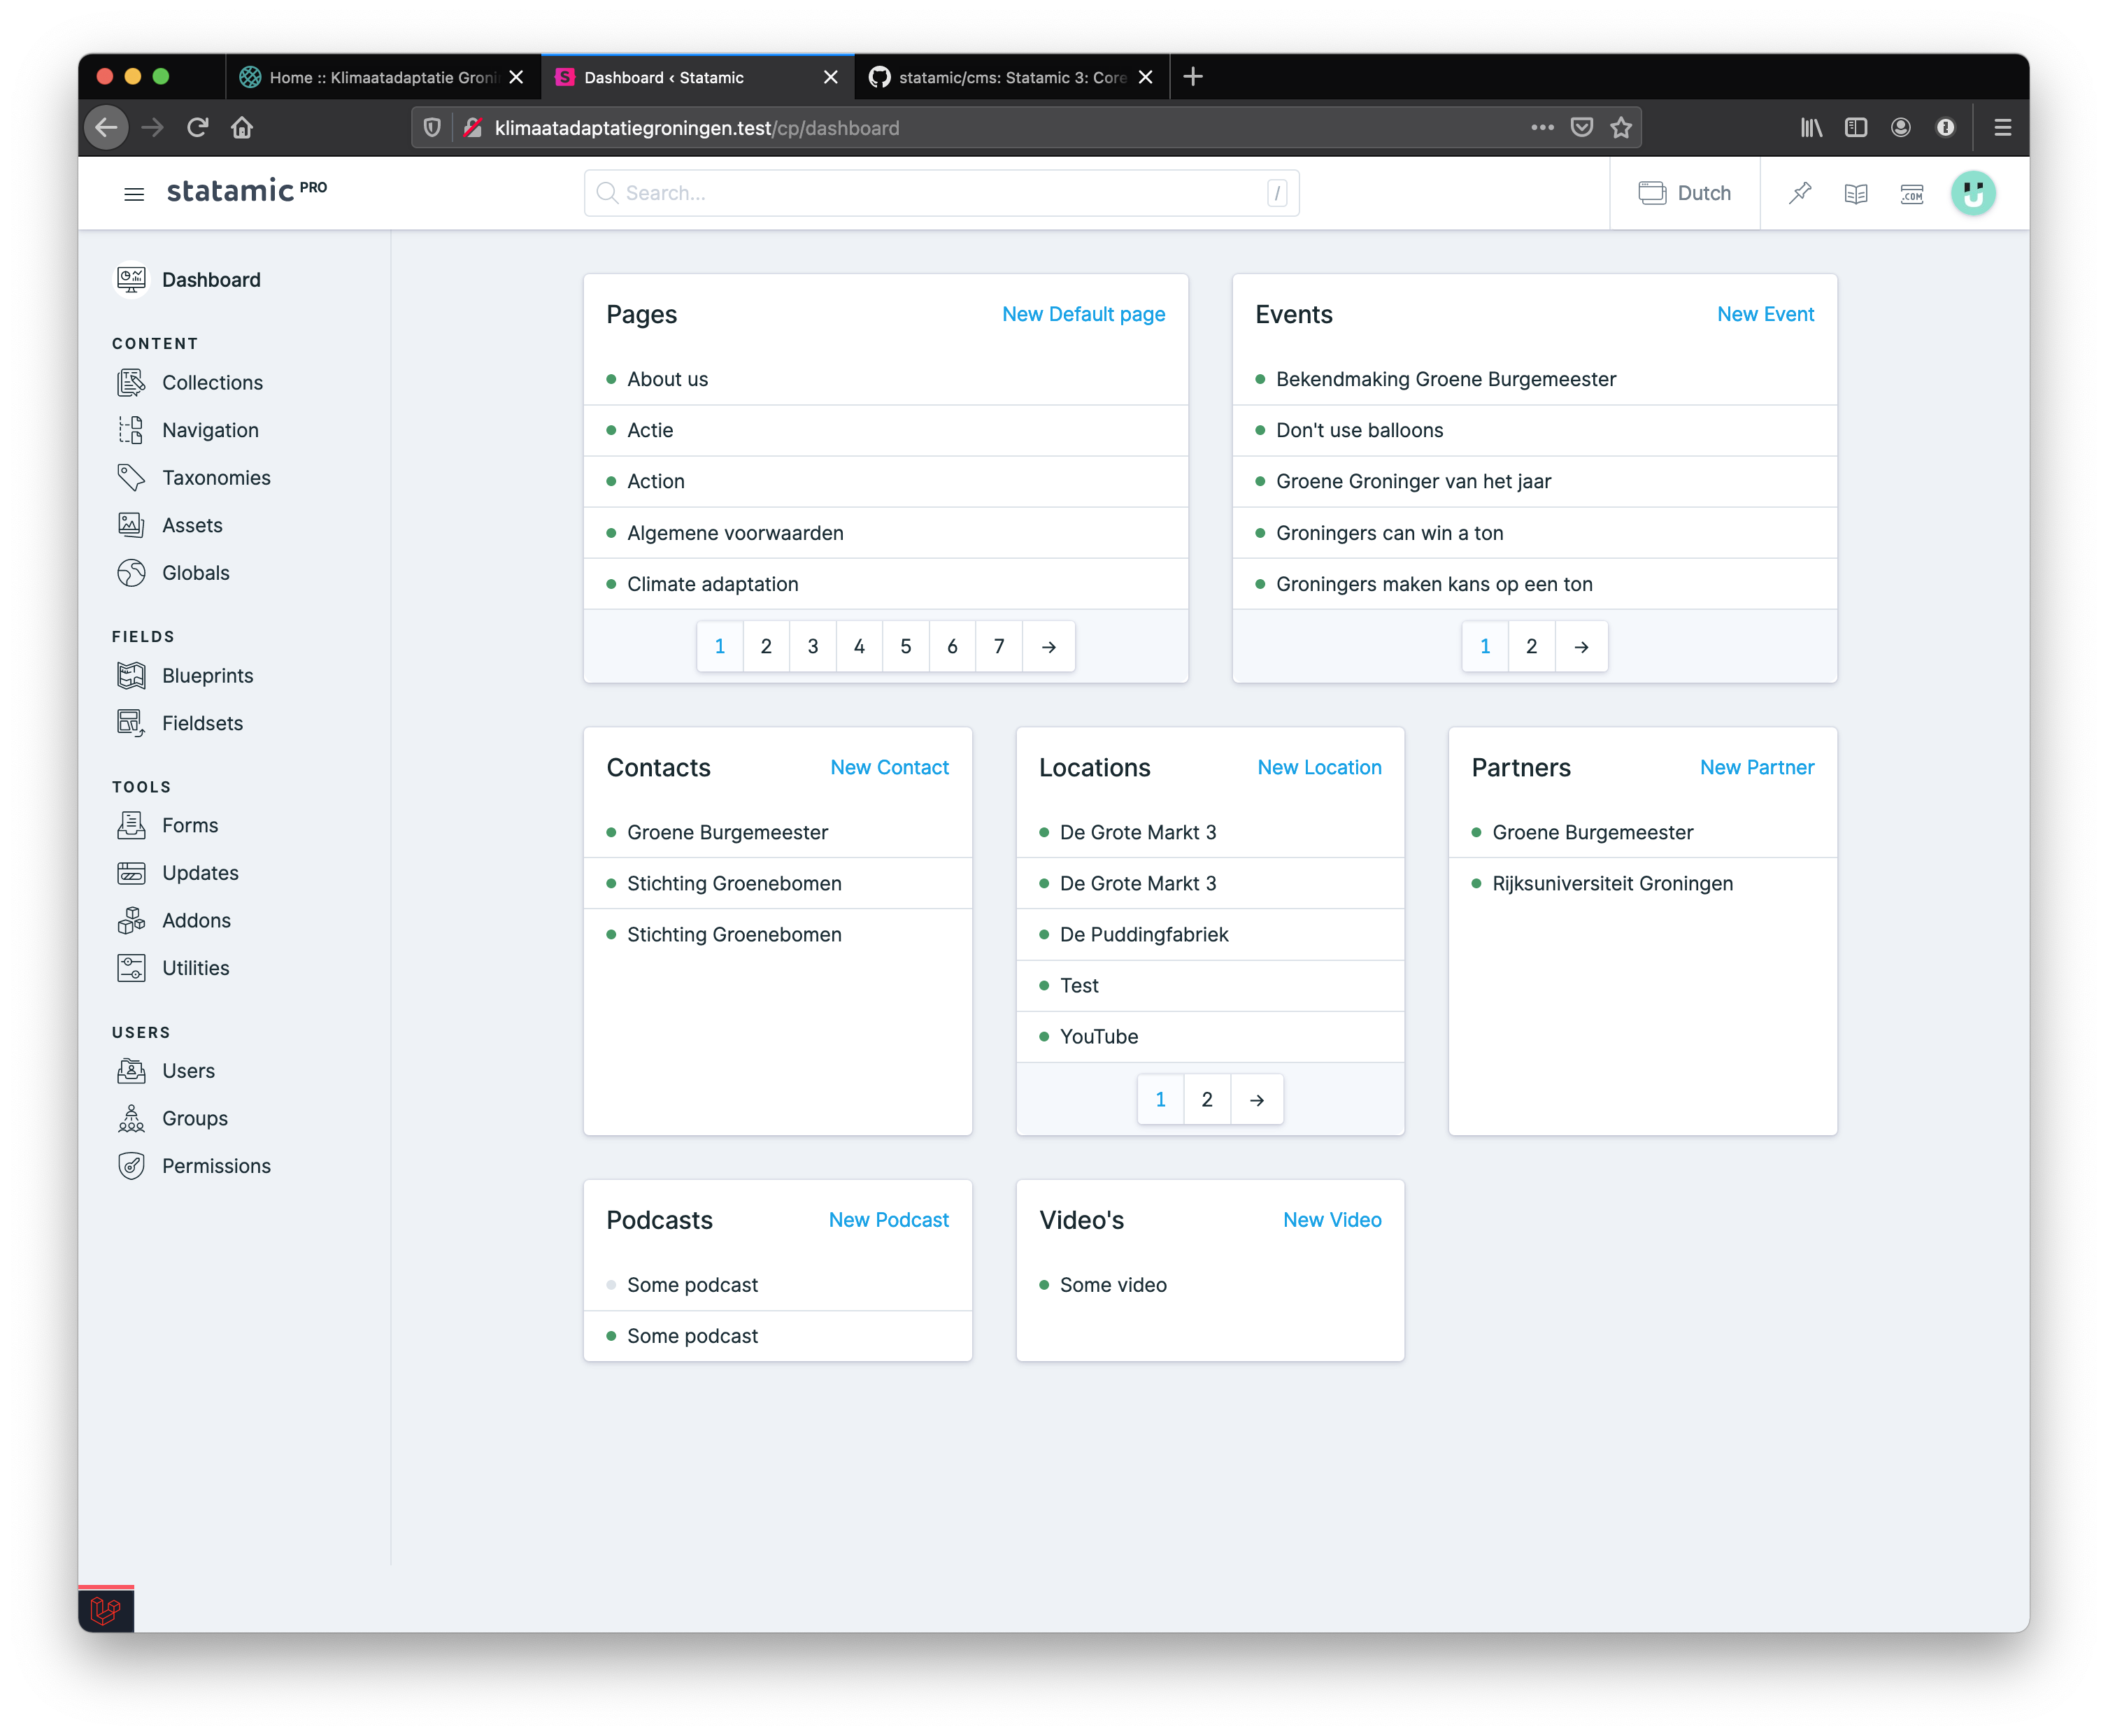Open the user avatar menu
This screenshot has height=1736, width=2108.
point(1974,193)
